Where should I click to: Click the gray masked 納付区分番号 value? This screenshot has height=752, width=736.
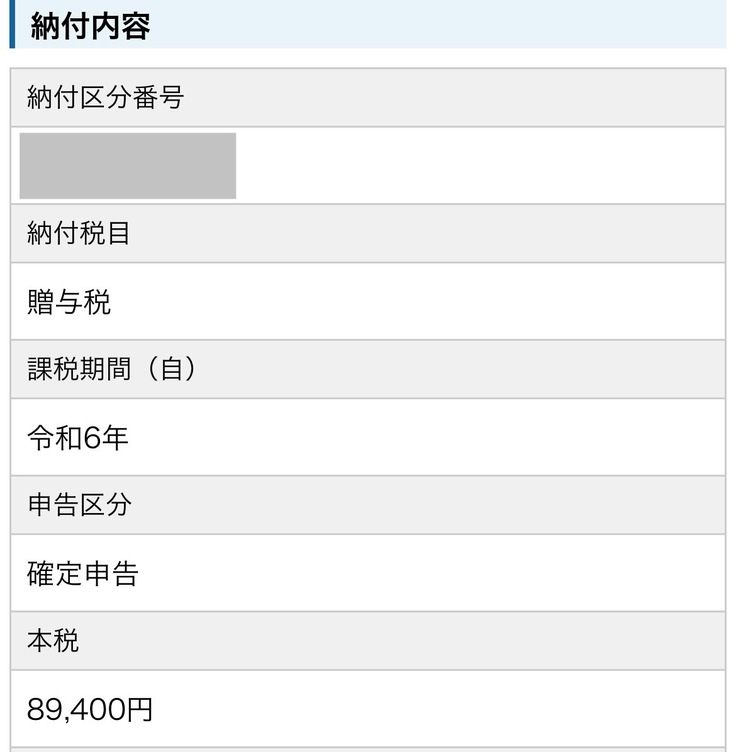coord(128,166)
